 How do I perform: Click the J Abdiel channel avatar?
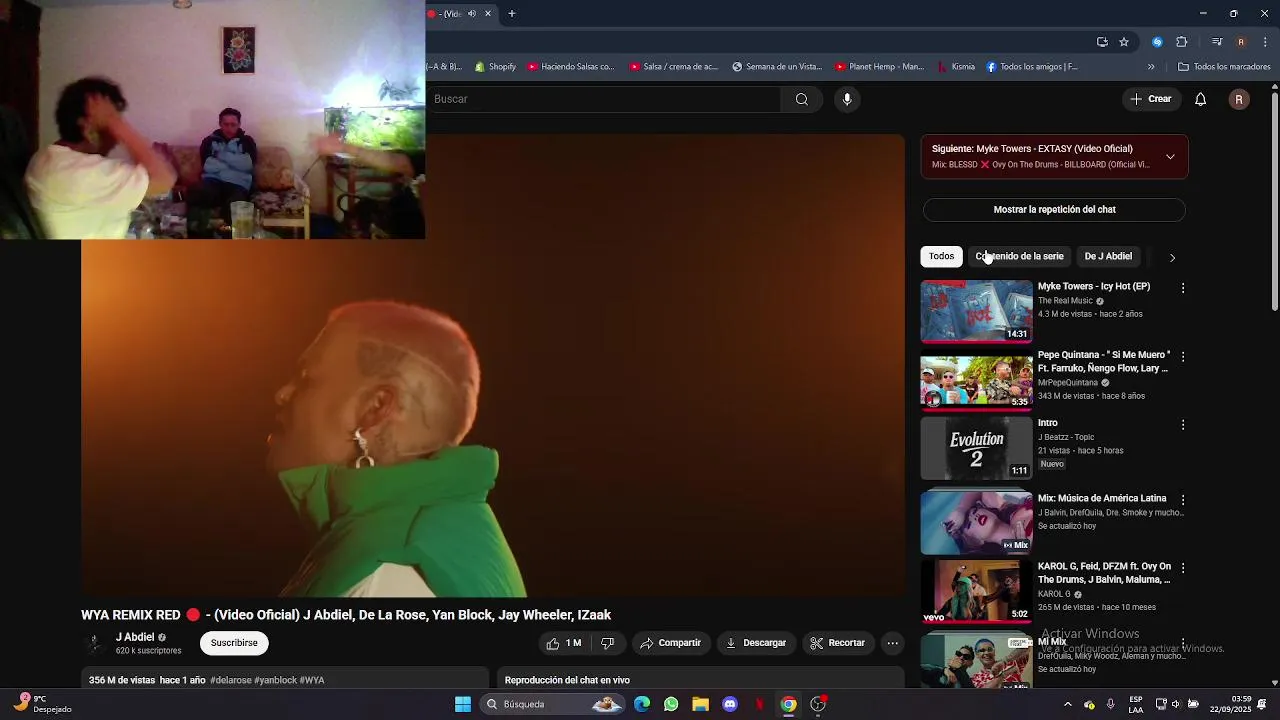coord(95,643)
